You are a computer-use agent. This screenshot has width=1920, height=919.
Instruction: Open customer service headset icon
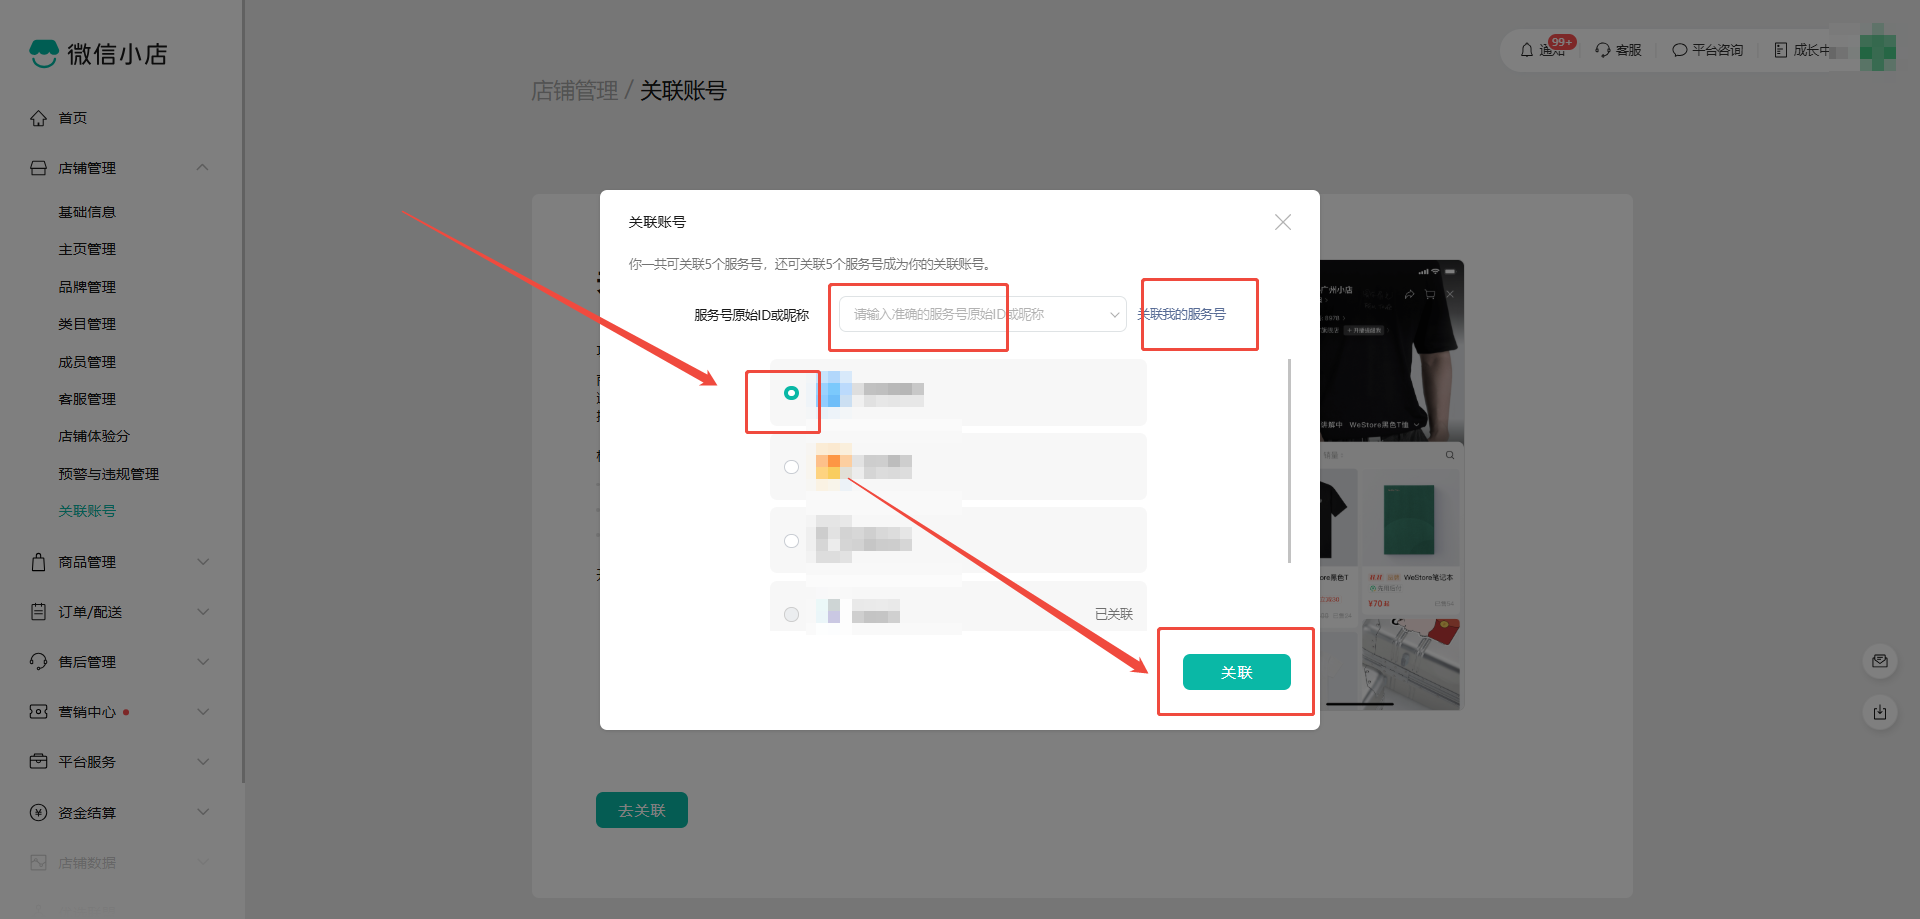click(1603, 50)
